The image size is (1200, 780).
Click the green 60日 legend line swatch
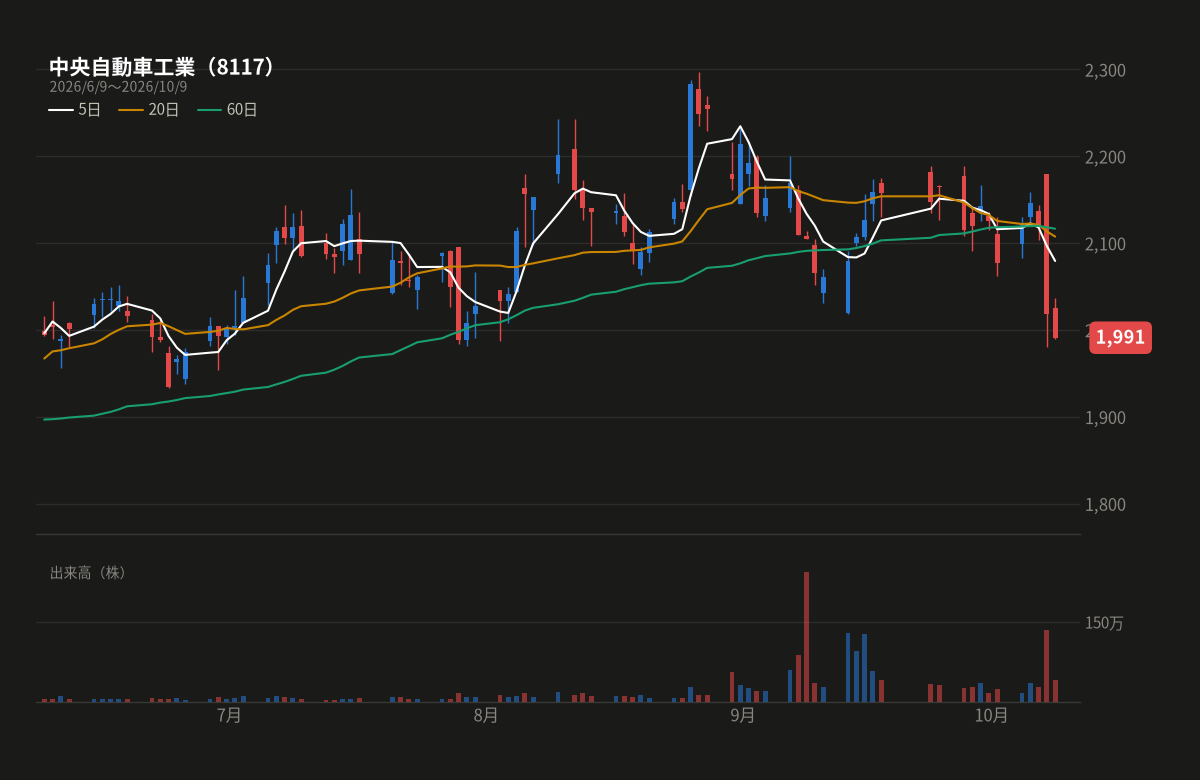[208, 110]
